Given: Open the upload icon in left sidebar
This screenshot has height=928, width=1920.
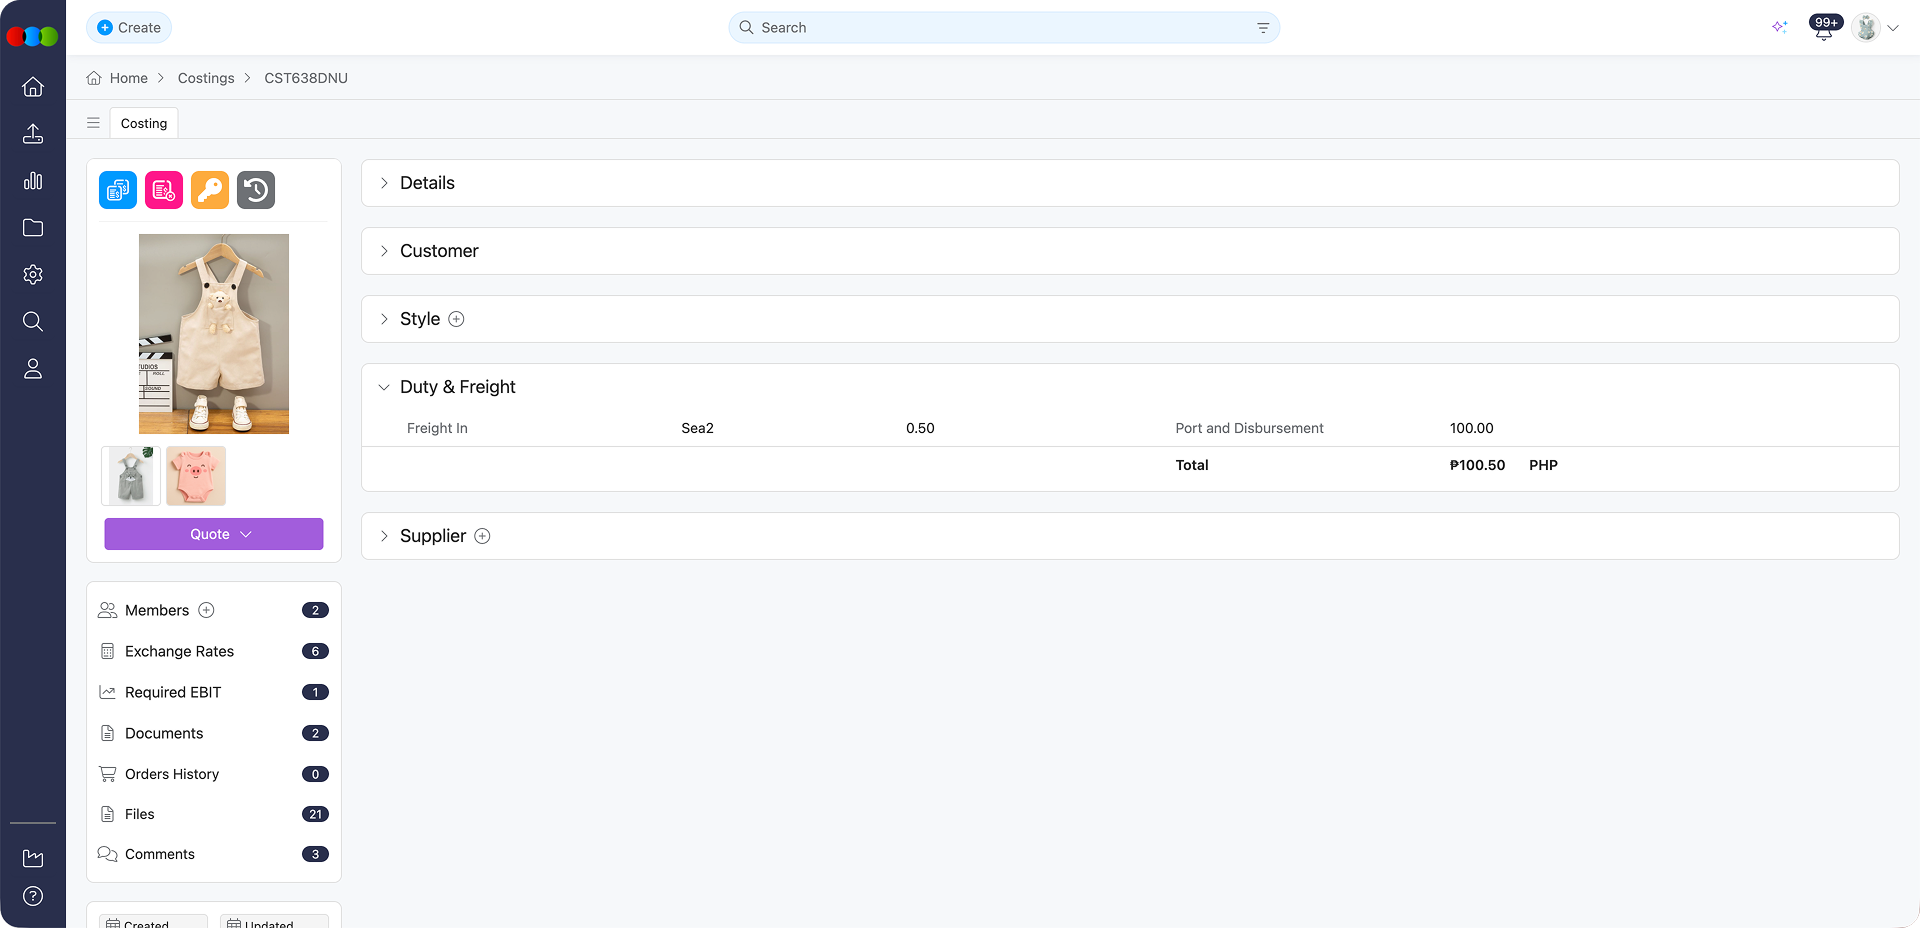Looking at the screenshot, I should [33, 134].
